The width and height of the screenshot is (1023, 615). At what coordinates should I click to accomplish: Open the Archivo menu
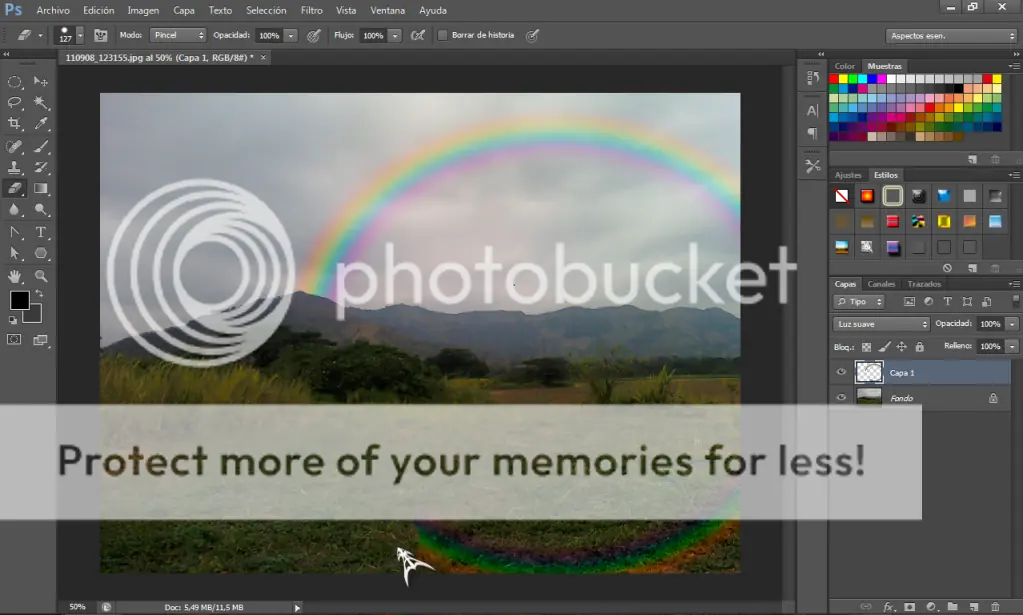[53, 10]
